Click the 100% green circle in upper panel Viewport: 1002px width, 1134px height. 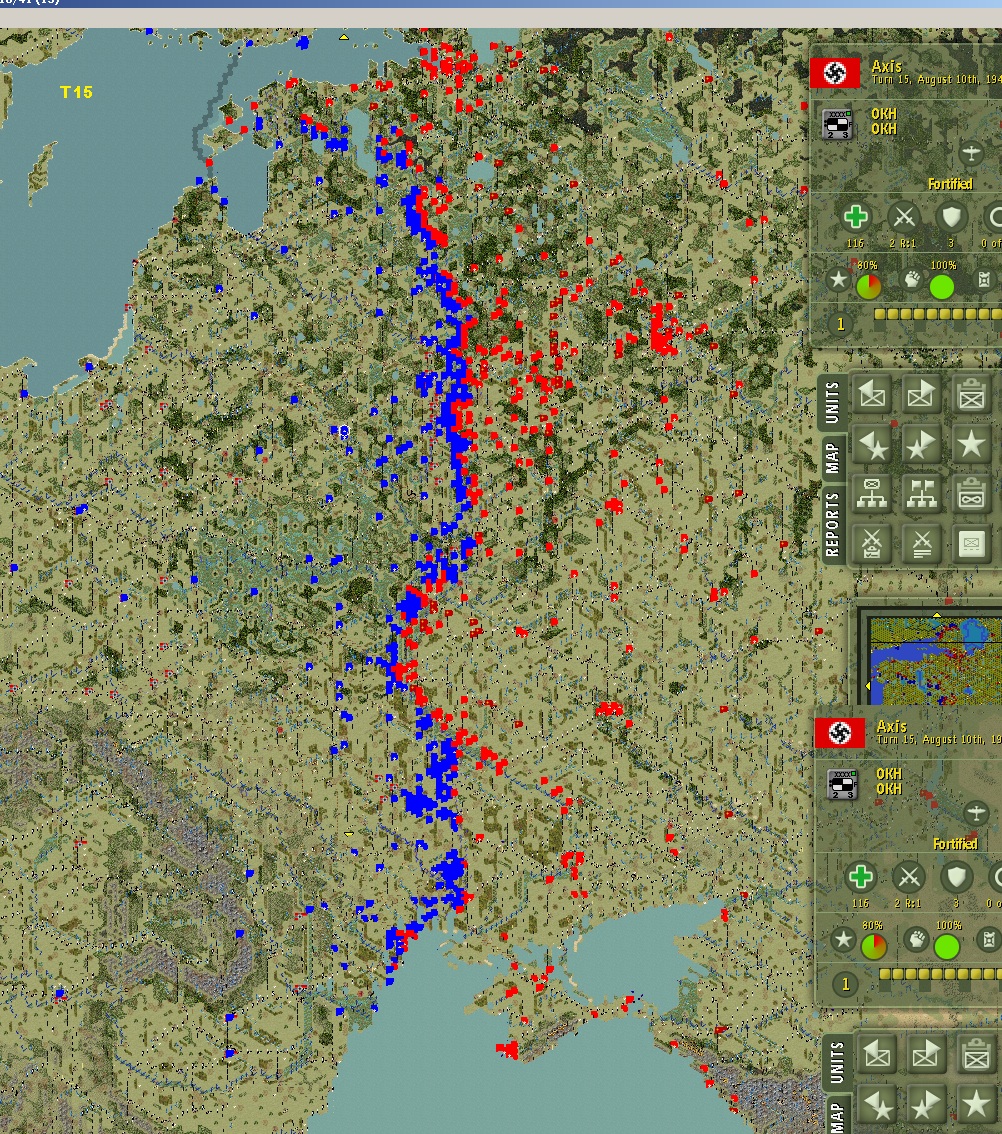tap(941, 286)
